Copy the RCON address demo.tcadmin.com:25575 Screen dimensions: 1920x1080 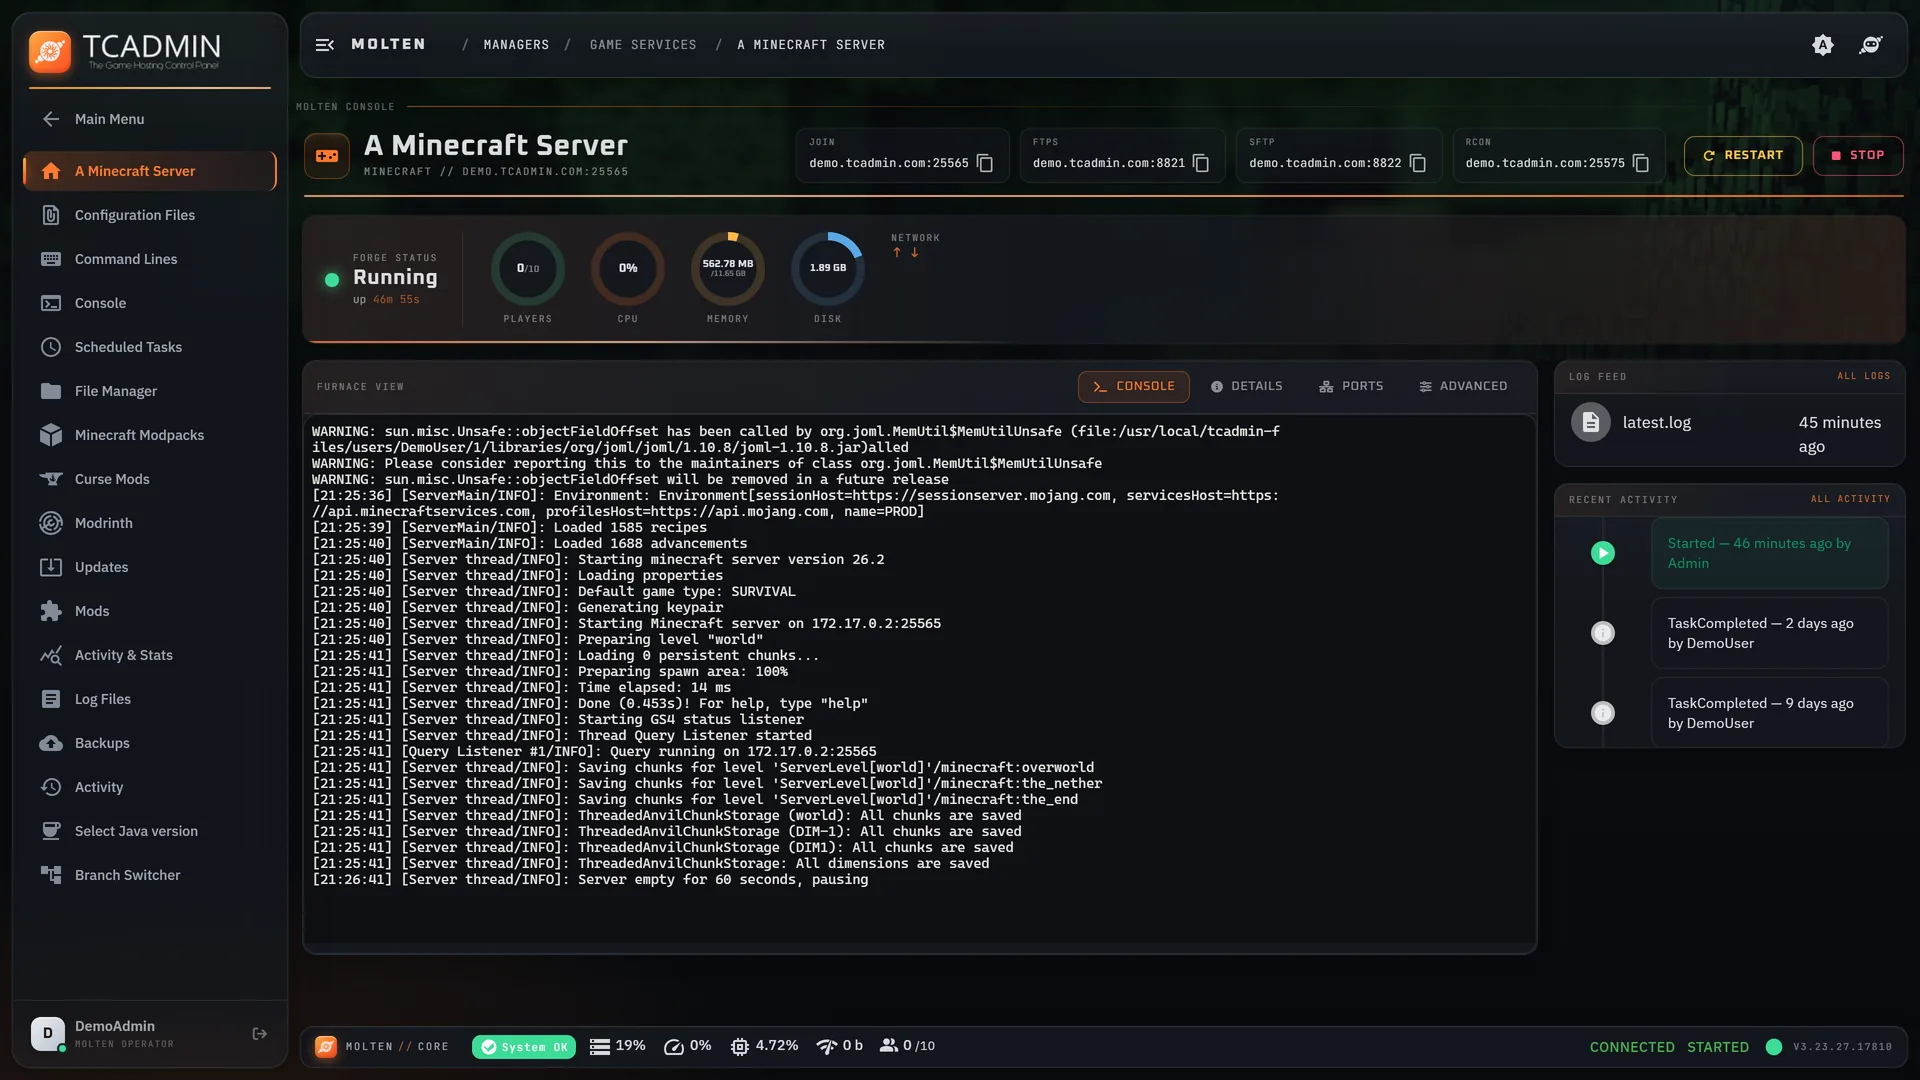[x=1641, y=163]
